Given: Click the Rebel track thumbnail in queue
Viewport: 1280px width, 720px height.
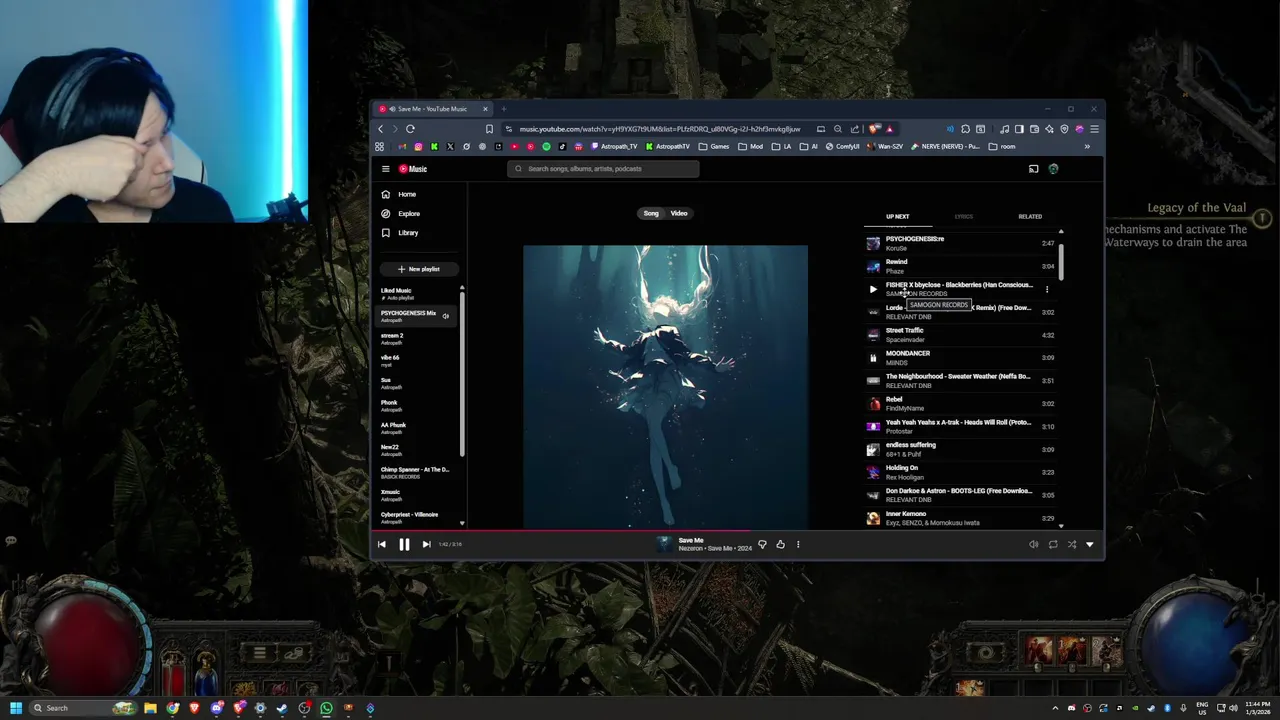Looking at the screenshot, I should pos(873,404).
